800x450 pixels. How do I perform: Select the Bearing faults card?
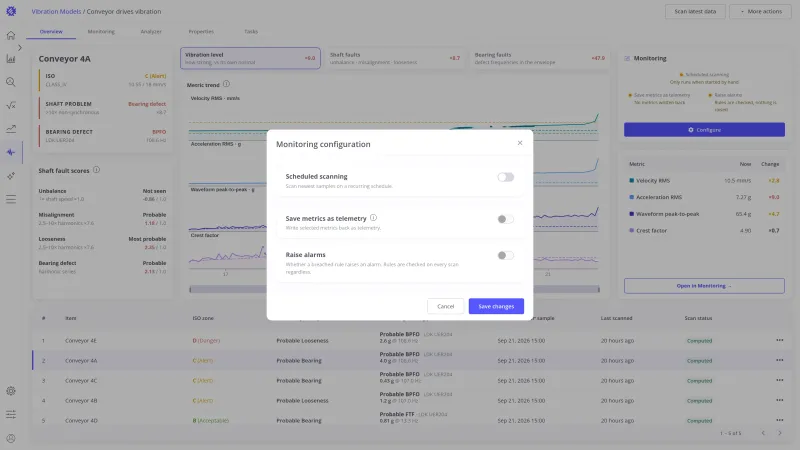pyautogui.click(x=540, y=58)
